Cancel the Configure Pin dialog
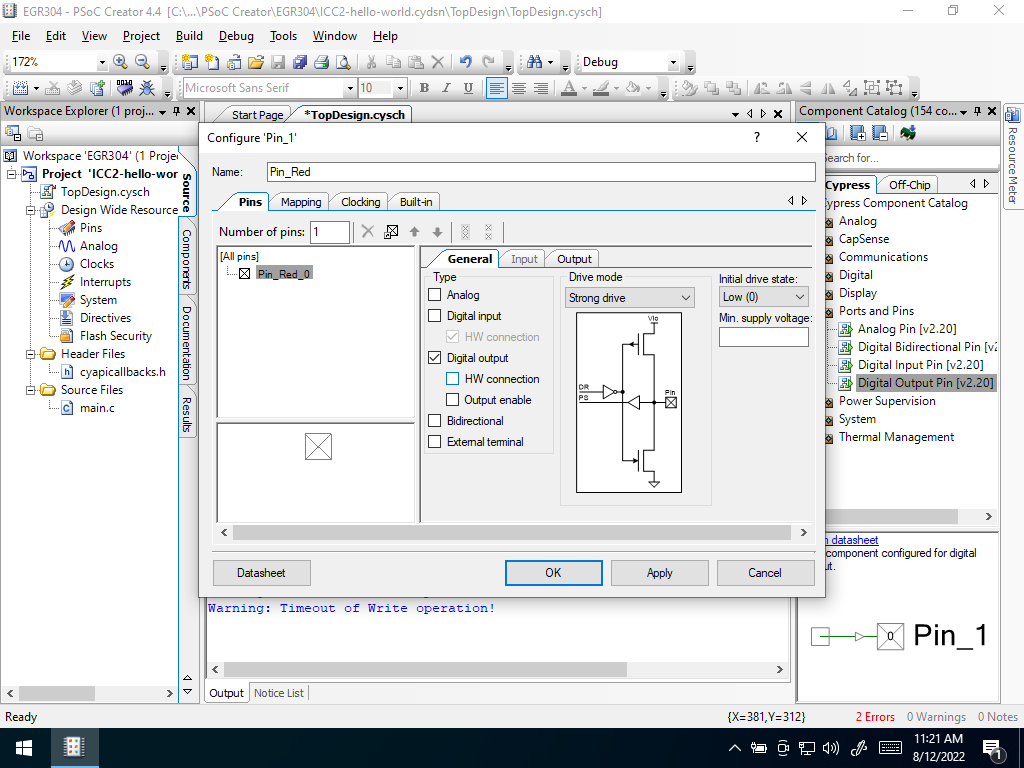The height and width of the screenshot is (768, 1024). click(x=765, y=573)
